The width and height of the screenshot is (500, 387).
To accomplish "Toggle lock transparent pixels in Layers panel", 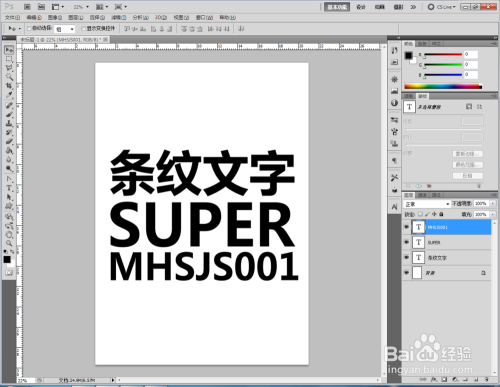I will (420, 214).
